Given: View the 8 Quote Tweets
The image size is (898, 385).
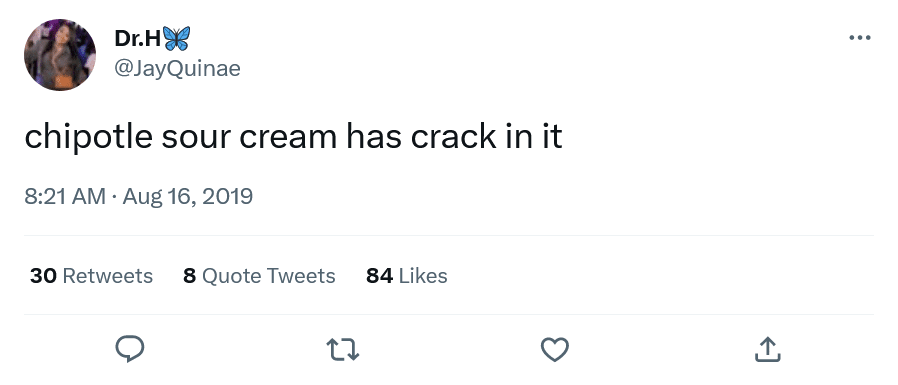Looking at the screenshot, I should (259, 276).
